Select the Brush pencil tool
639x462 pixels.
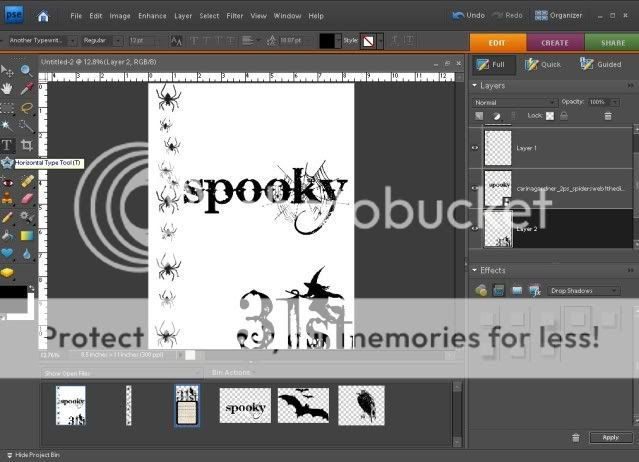tap(7, 217)
